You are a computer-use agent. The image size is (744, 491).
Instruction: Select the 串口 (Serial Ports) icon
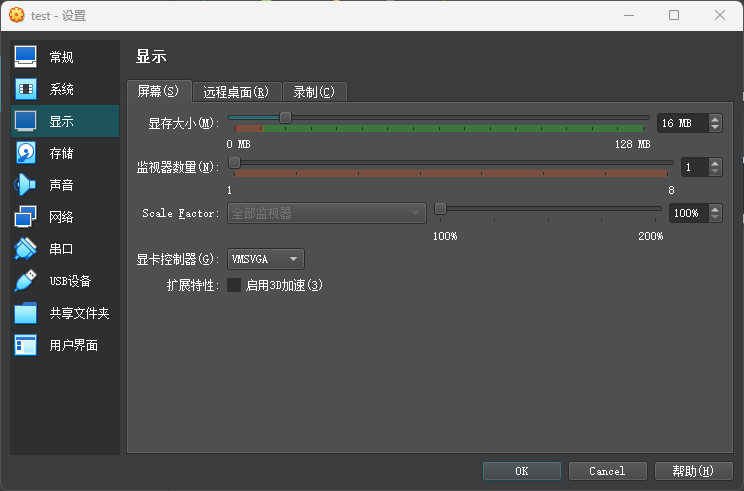click(x=25, y=249)
